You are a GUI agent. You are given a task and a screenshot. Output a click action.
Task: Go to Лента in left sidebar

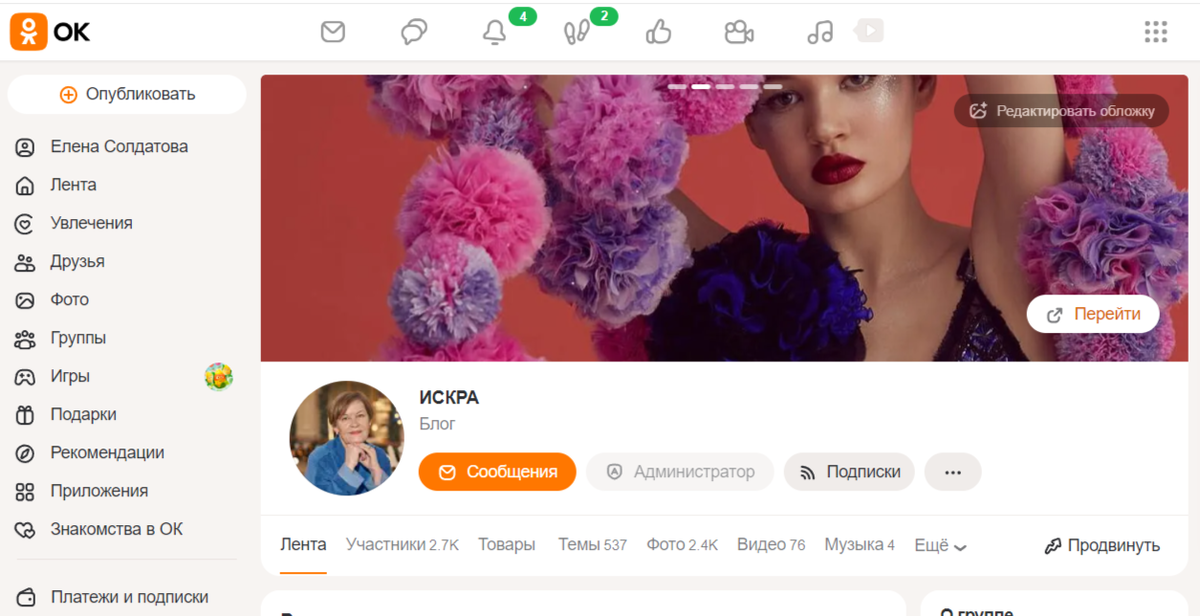pos(73,185)
